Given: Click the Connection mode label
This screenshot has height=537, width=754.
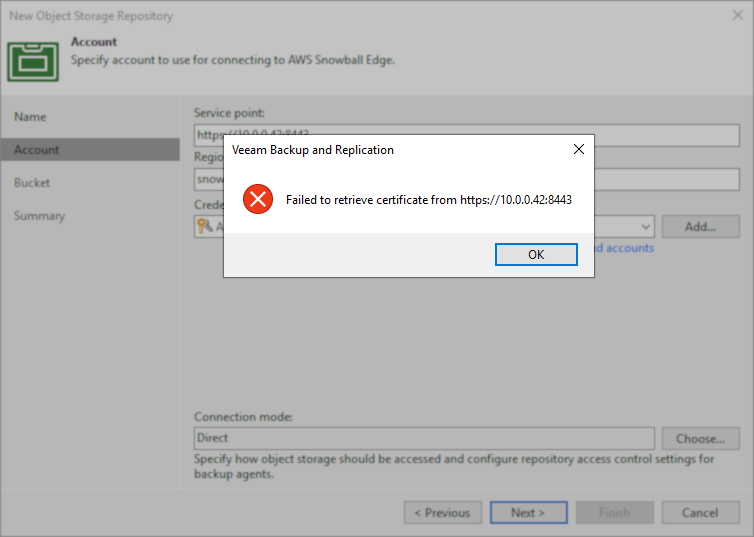Looking at the screenshot, I should tap(243, 416).
